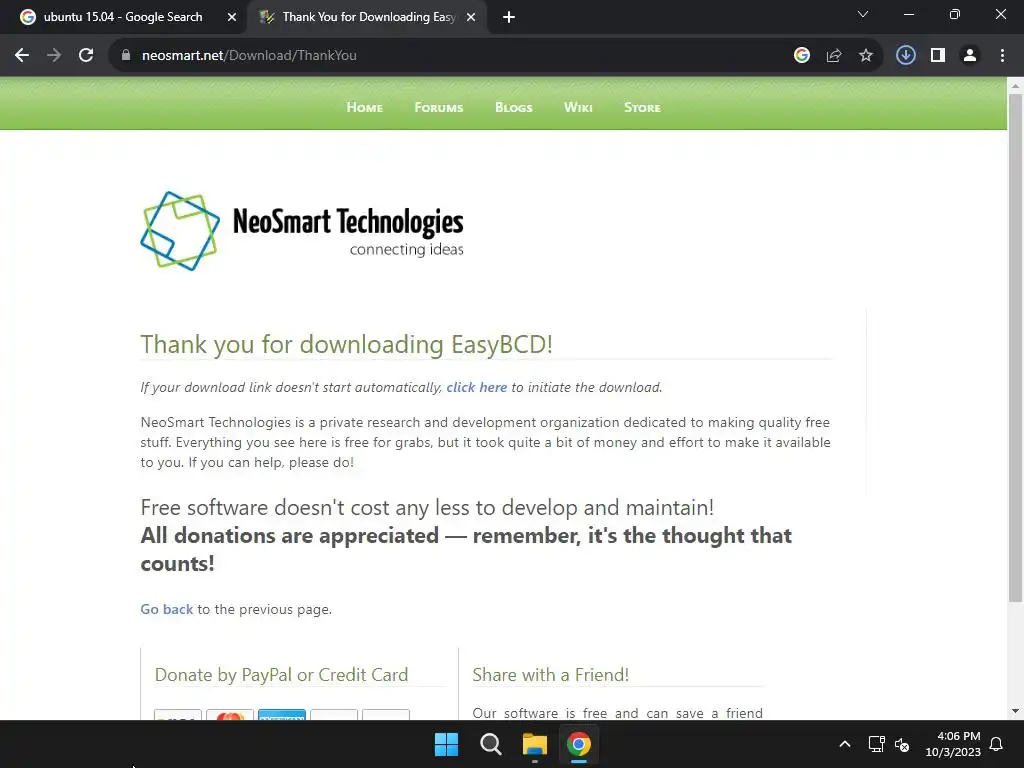
Task: Click the 'click here' download link
Action: point(477,387)
